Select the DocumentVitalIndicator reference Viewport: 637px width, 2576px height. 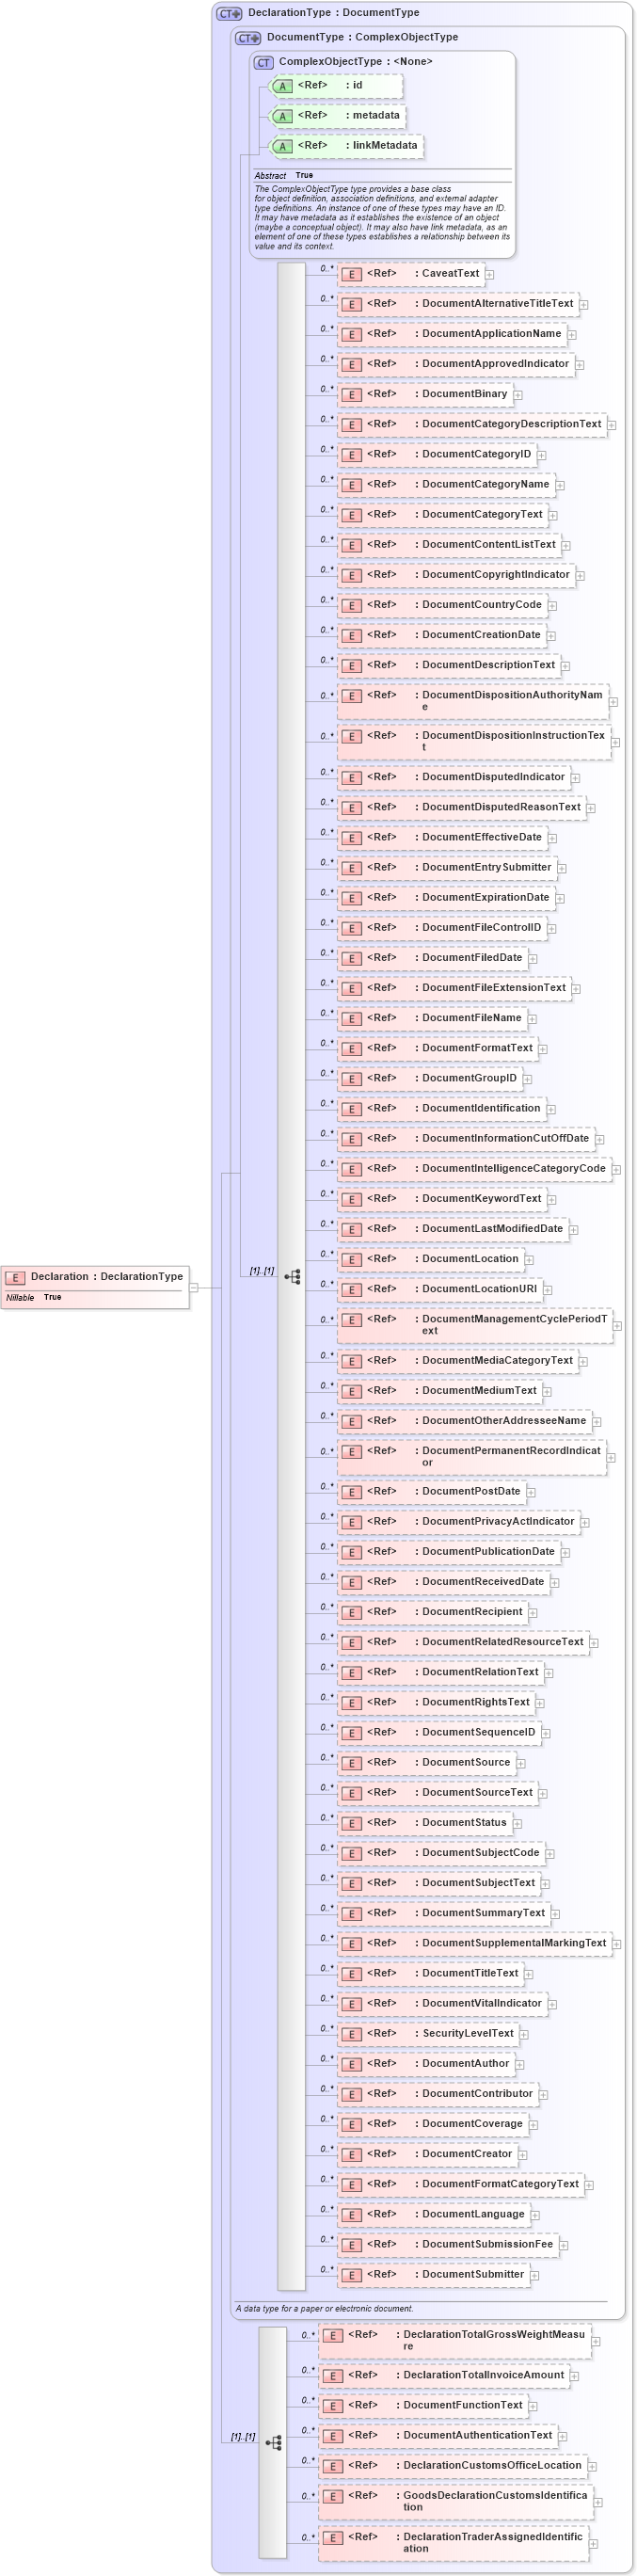pyautogui.click(x=442, y=2004)
